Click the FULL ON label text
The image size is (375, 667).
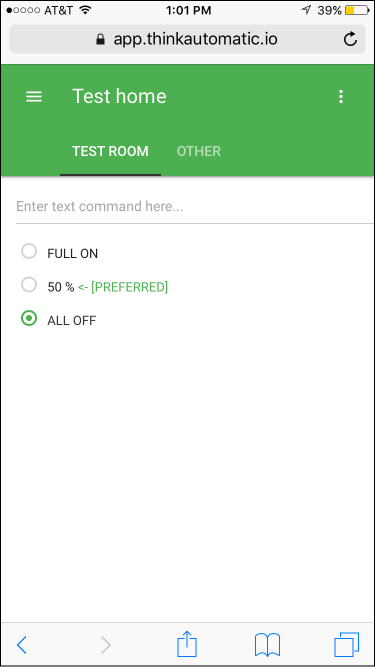tap(73, 254)
